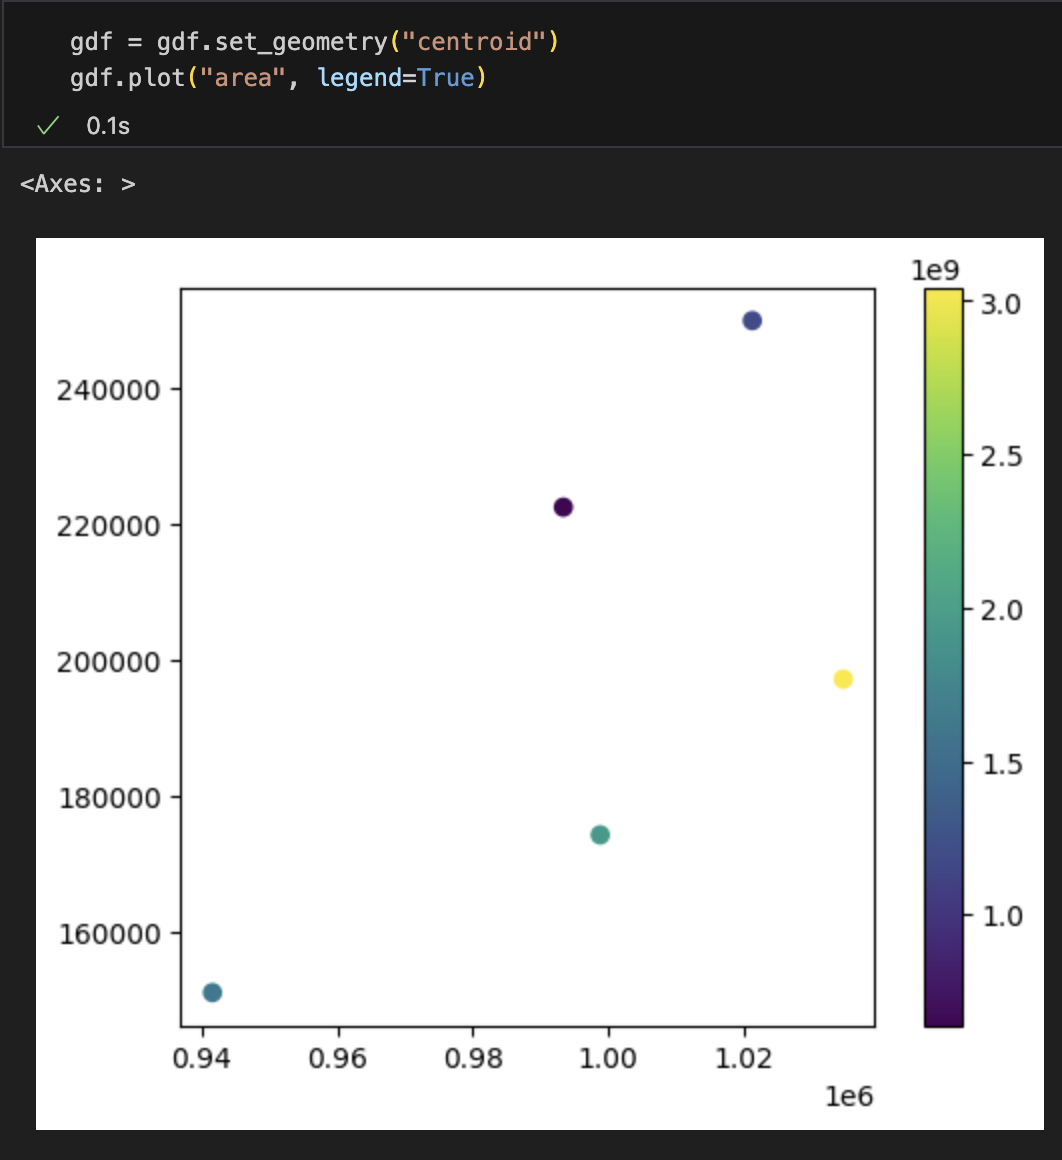
Task: Click the bottom-left scatter point
Action: [212, 992]
